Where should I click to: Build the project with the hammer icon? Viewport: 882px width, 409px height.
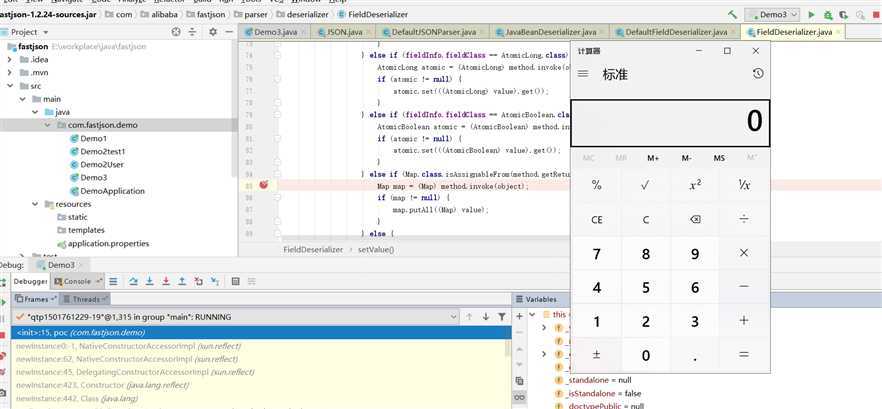click(x=732, y=15)
